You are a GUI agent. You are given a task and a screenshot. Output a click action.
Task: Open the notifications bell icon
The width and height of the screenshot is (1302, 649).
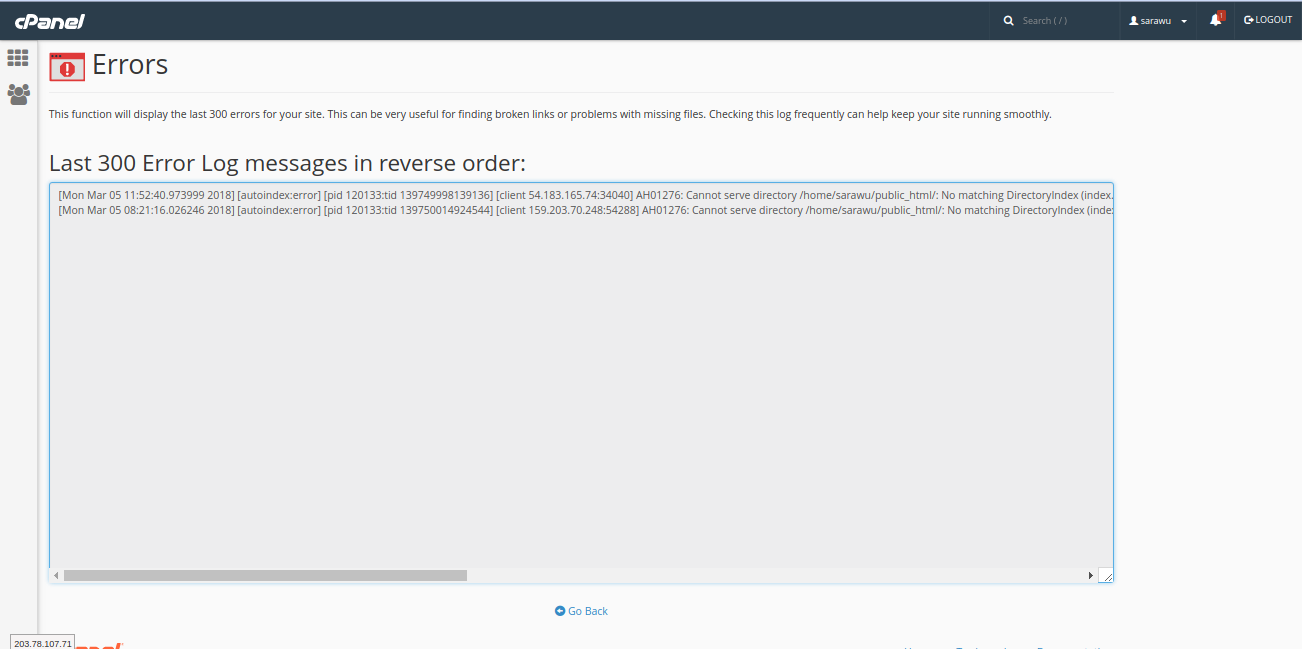pyautogui.click(x=1215, y=20)
